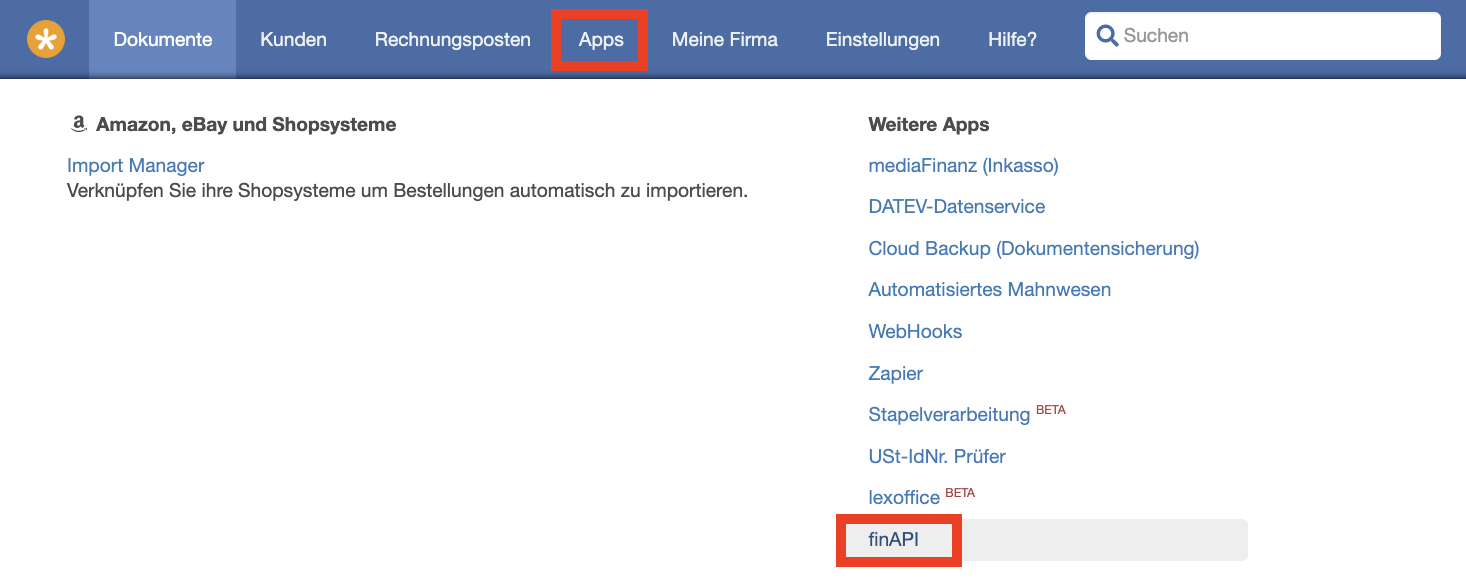
Task: Click the Amazon icon beside shop systems heading
Action: point(78,124)
